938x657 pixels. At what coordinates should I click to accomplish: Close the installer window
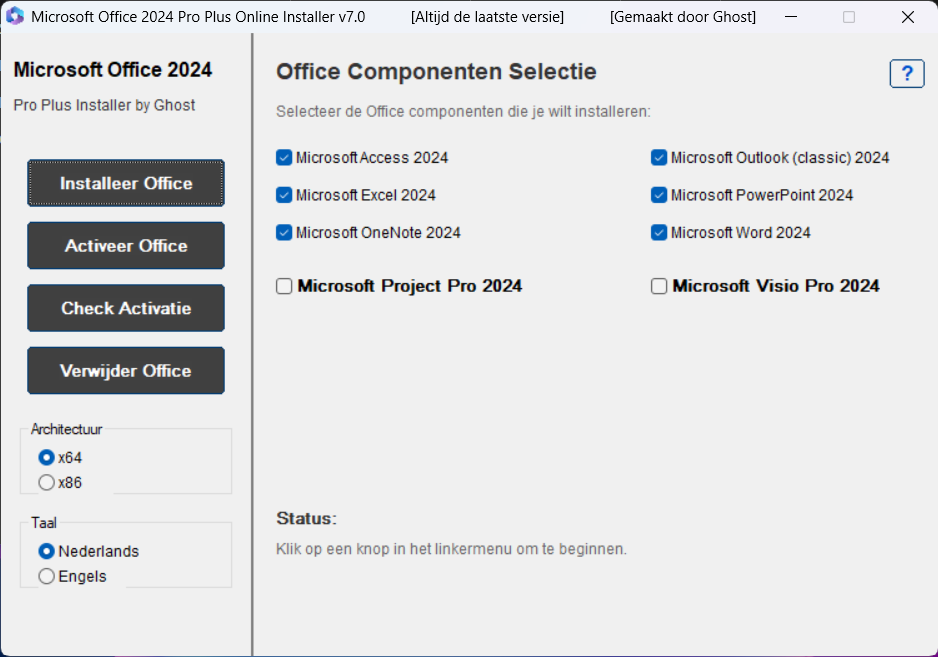point(907,17)
